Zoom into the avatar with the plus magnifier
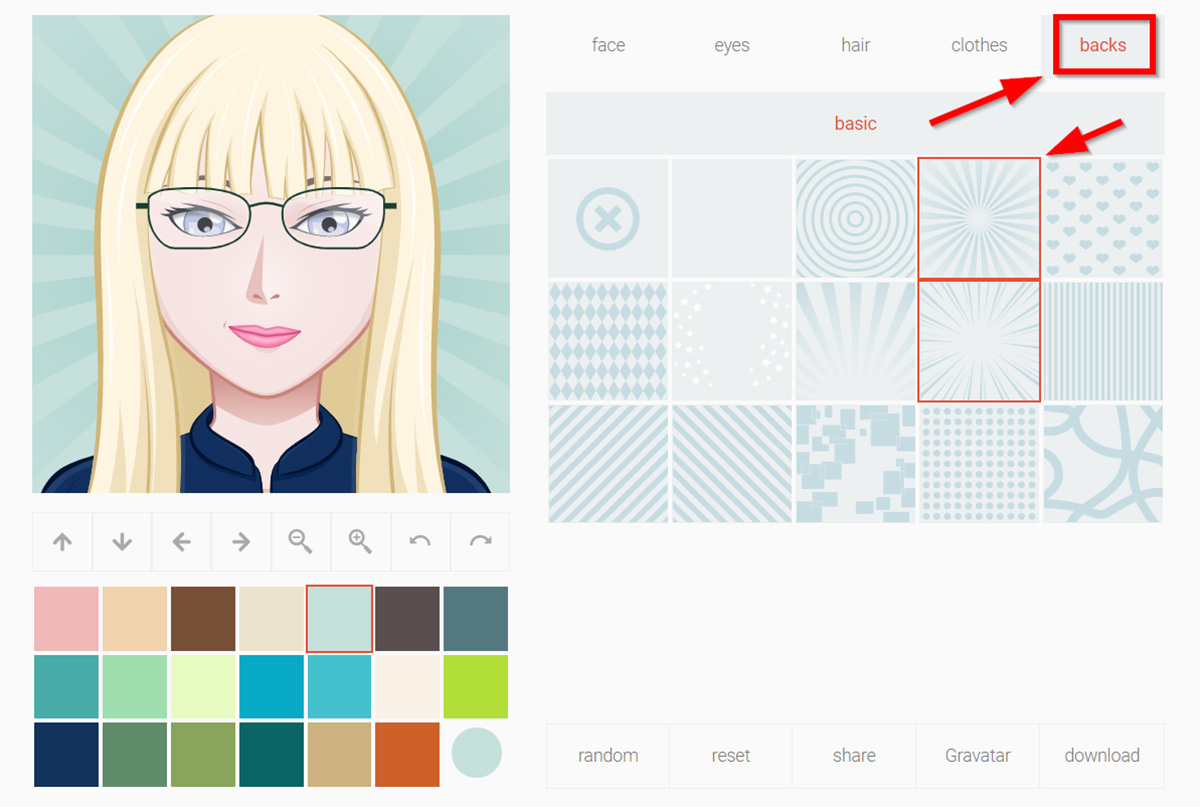1200x807 pixels. [360, 541]
